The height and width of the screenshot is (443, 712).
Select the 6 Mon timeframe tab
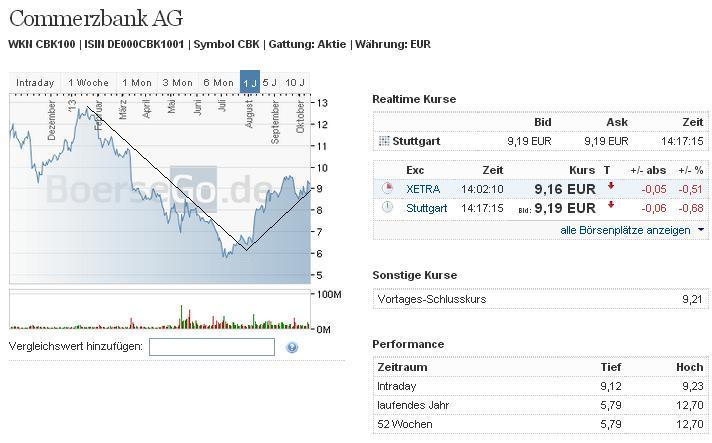click(218, 82)
